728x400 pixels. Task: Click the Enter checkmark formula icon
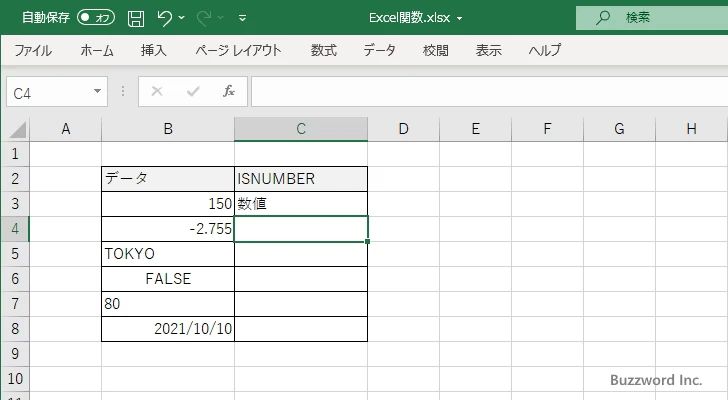point(193,91)
